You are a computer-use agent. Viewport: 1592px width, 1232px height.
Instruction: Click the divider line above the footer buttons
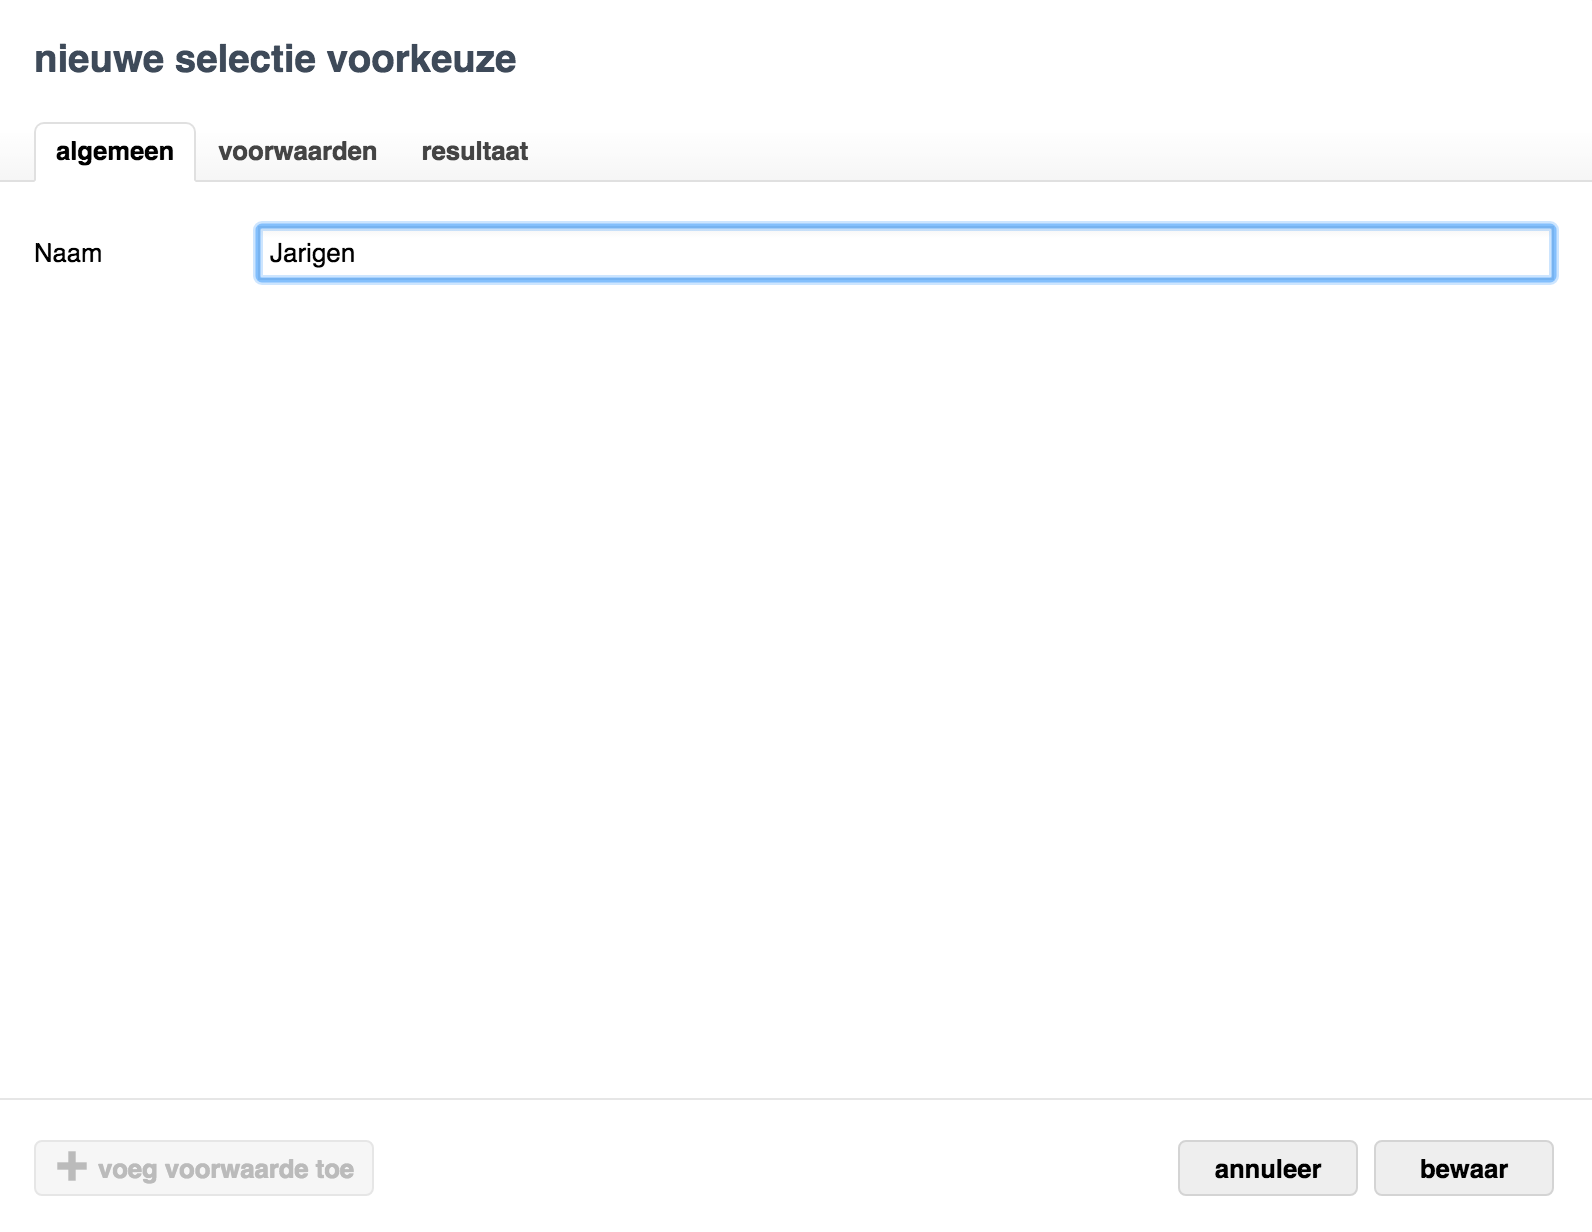coord(796,1099)
